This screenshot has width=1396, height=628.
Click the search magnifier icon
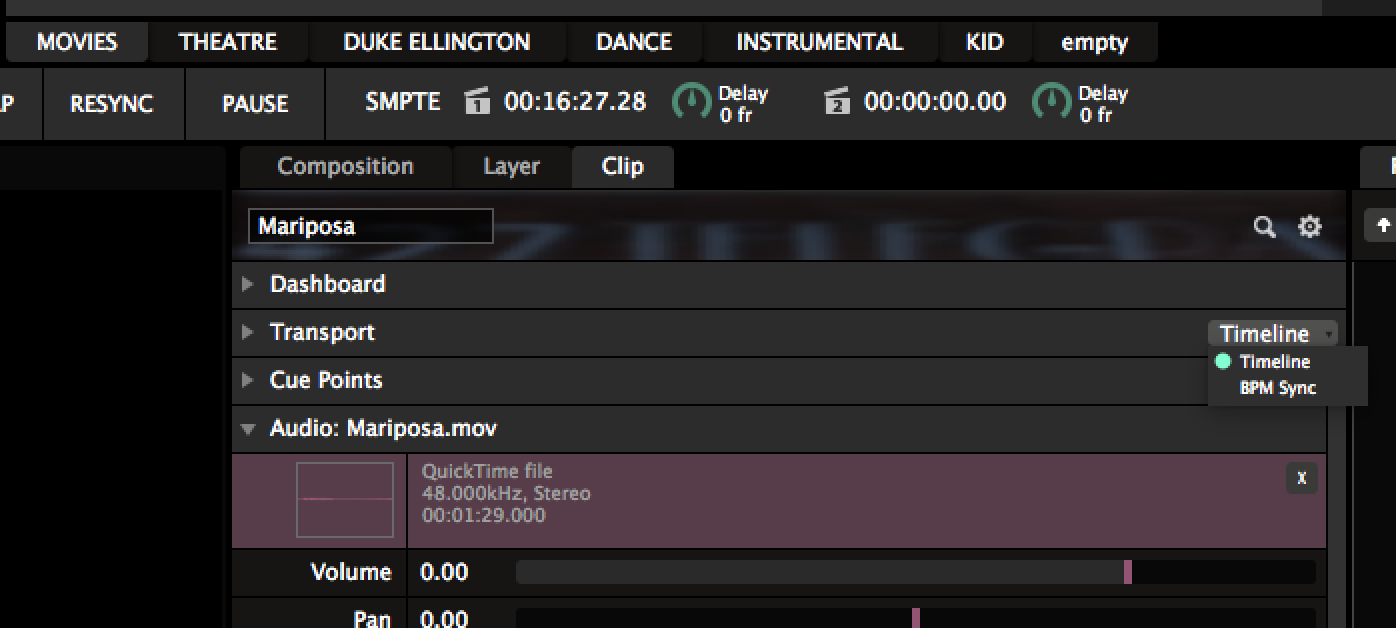click(1264, 227)
